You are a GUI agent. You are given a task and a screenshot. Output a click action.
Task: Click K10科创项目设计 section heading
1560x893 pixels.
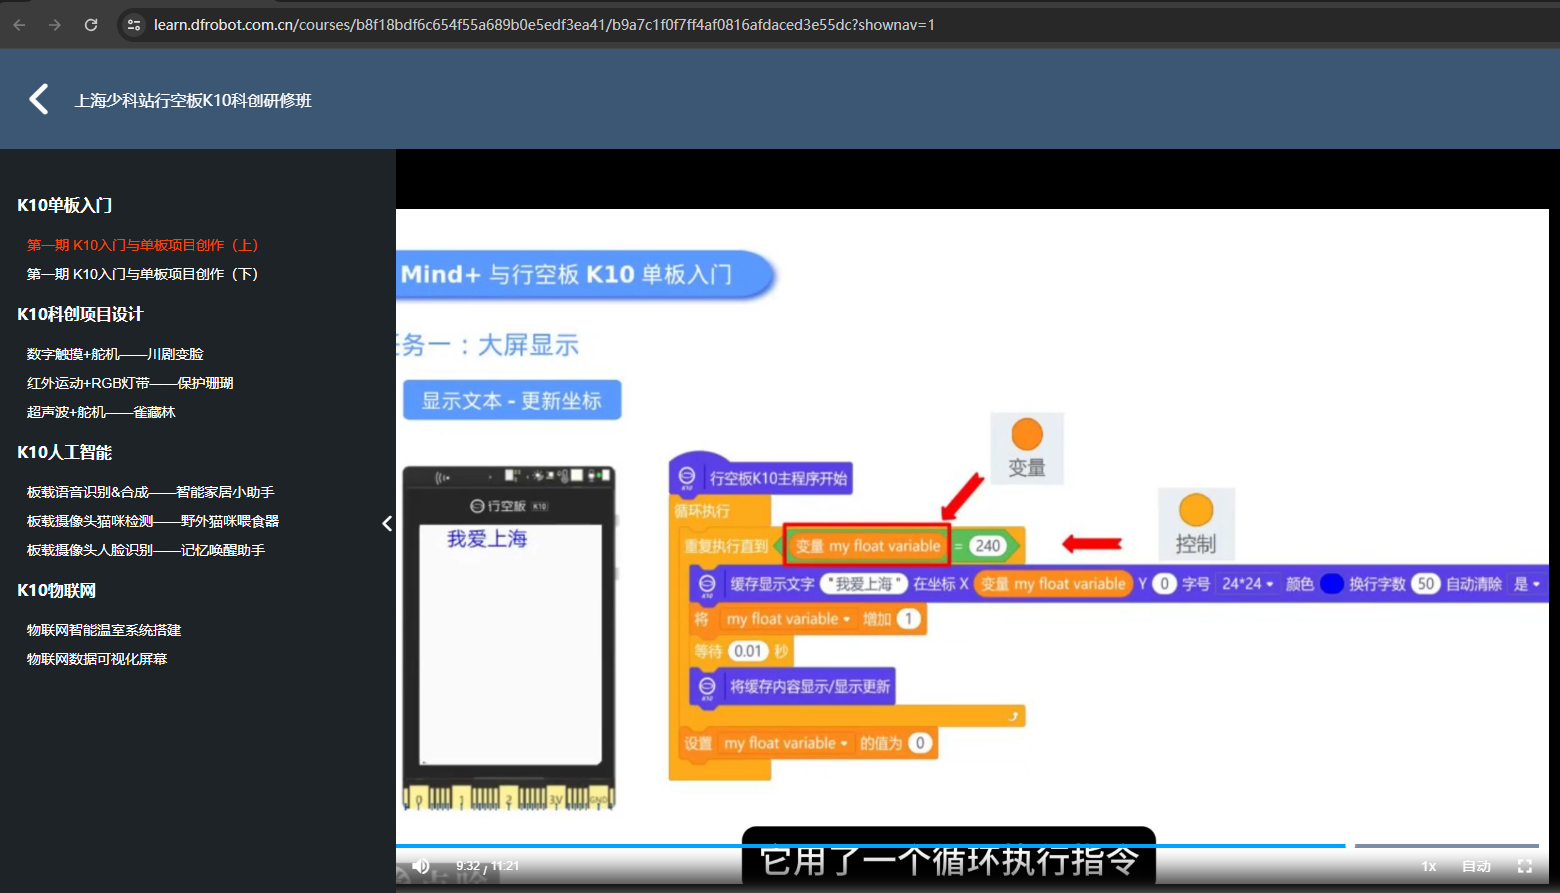pos(80,314)
